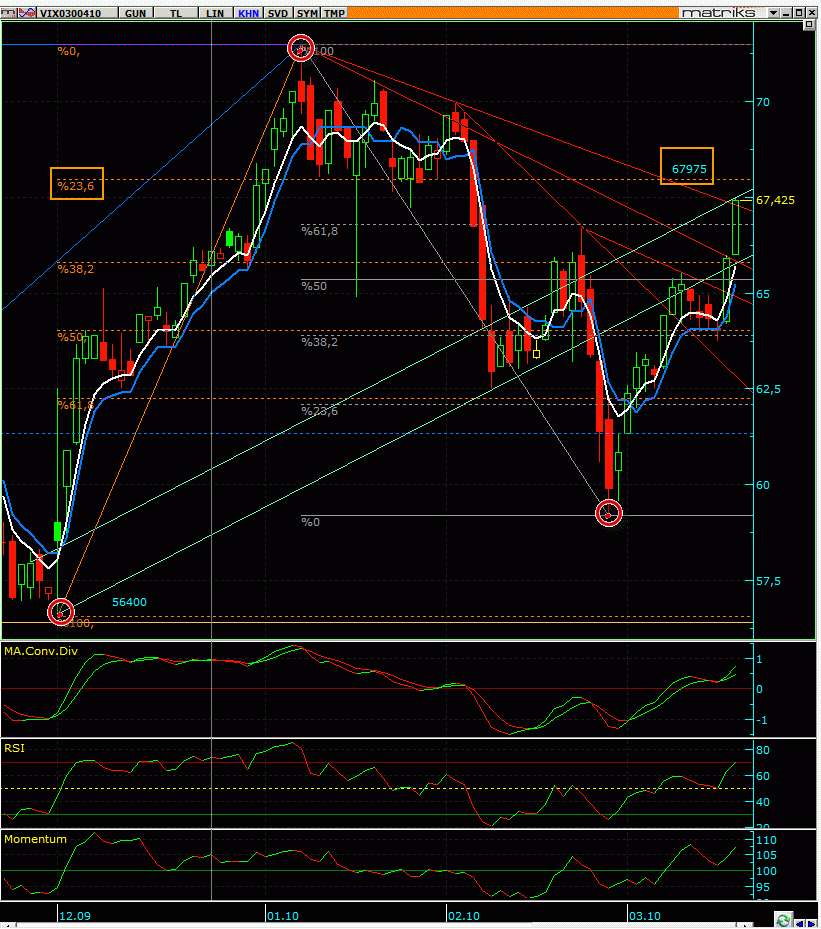
Task: Select the orange %23,6 Fibonacci label box
Action: tap(77, 183)
